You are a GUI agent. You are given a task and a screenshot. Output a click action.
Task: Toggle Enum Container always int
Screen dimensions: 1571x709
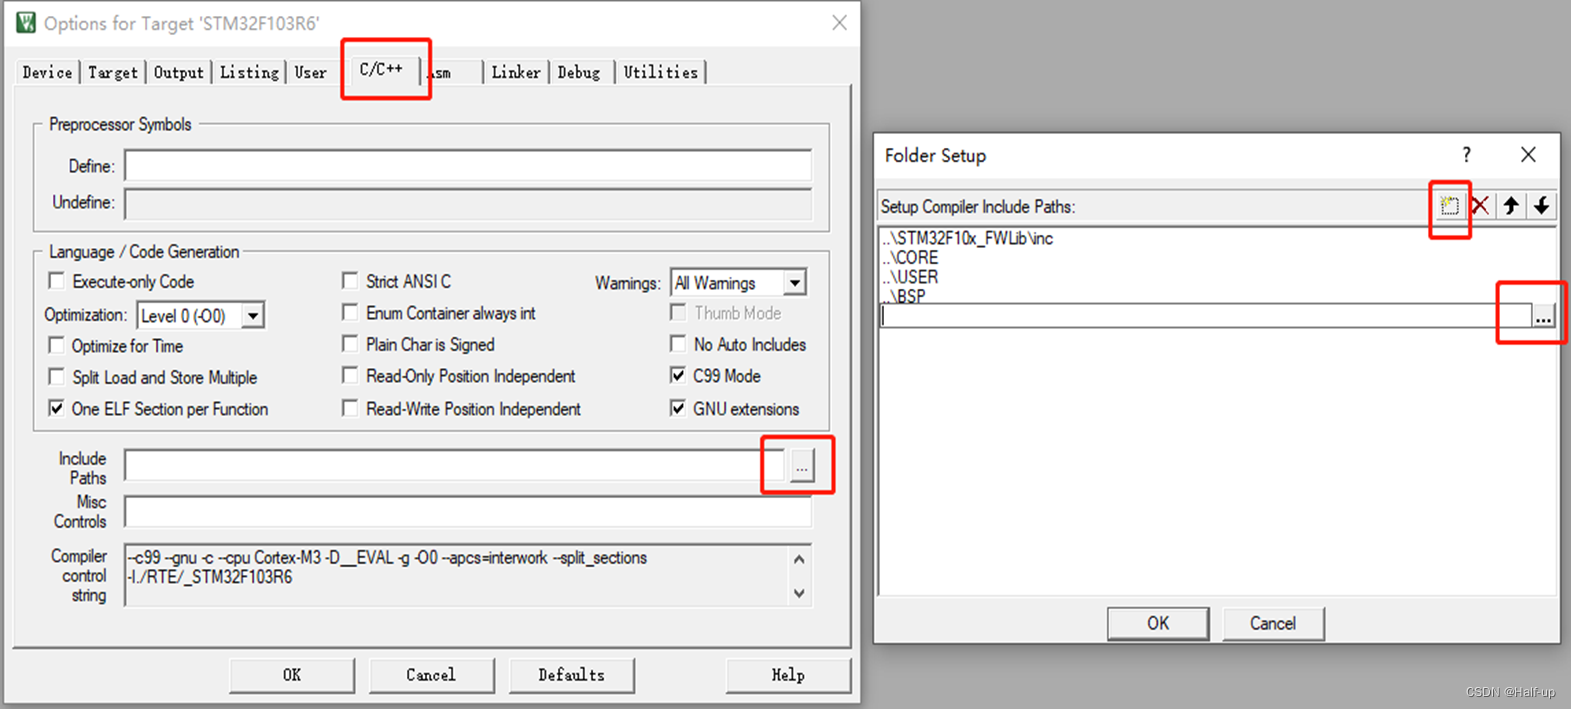[350, 313]
